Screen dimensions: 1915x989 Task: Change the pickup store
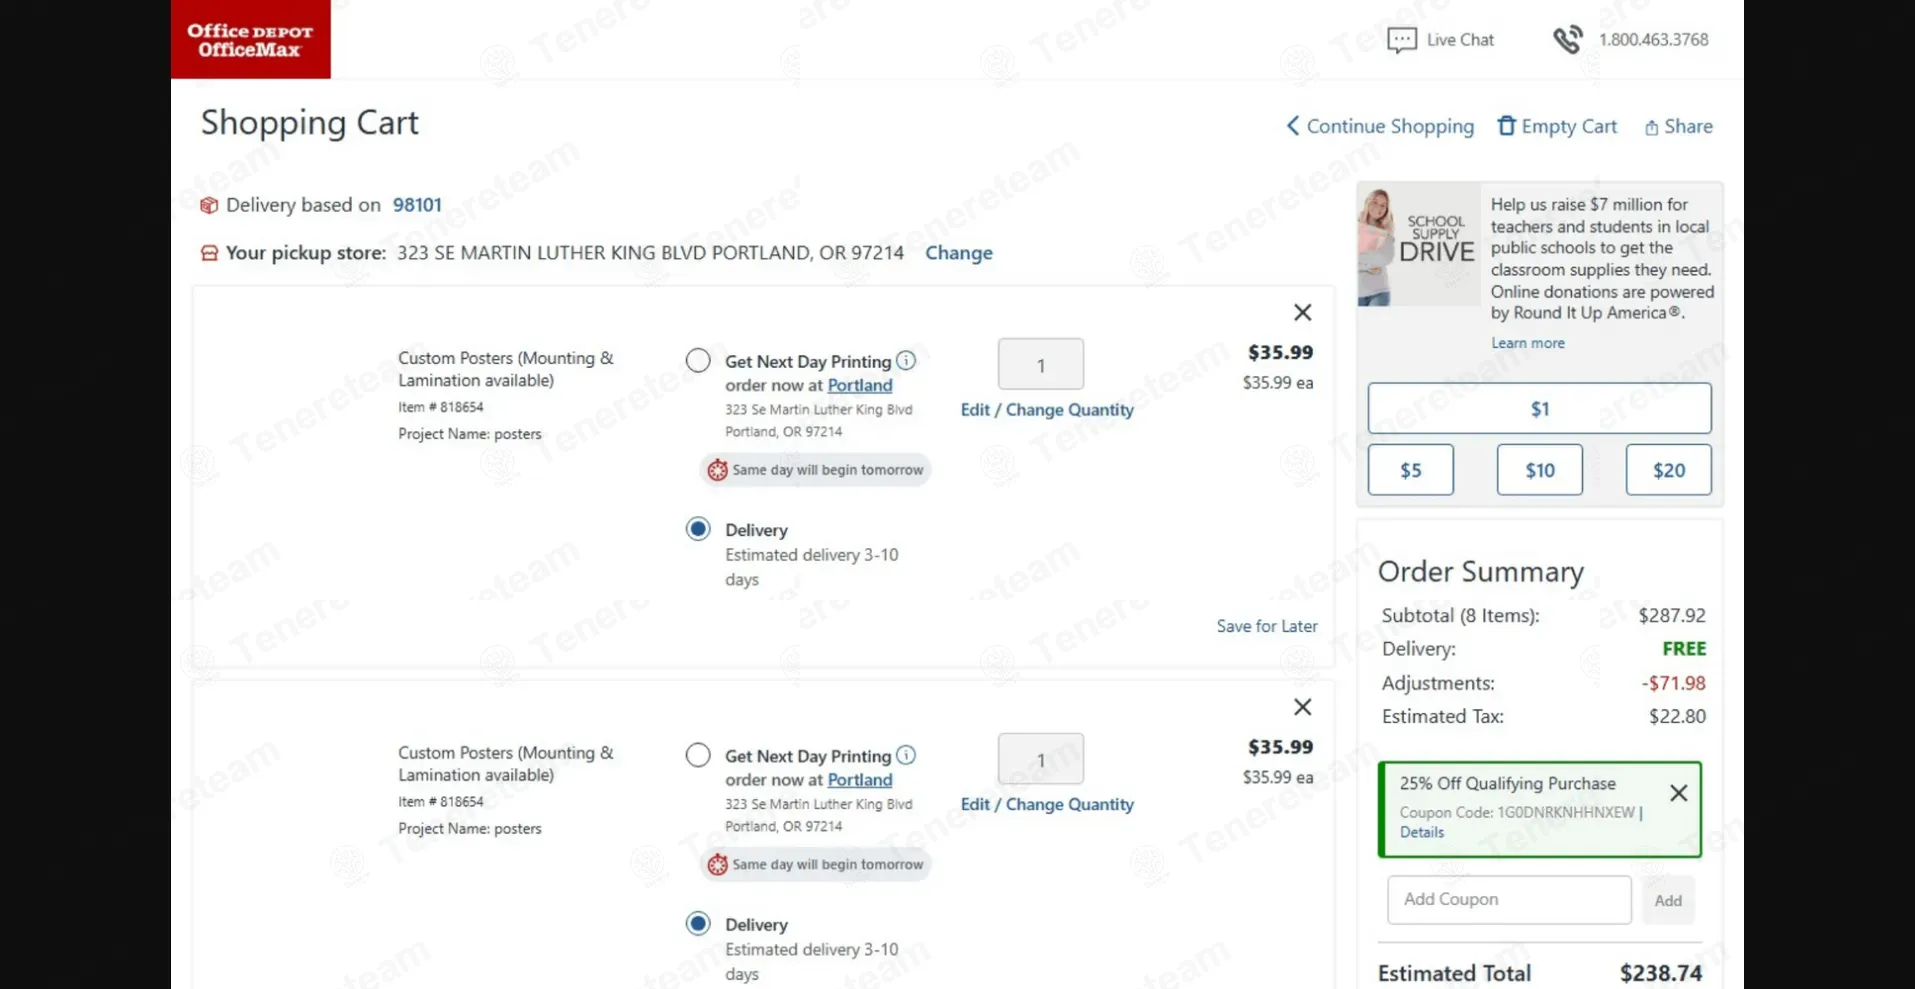click(958, 253)
